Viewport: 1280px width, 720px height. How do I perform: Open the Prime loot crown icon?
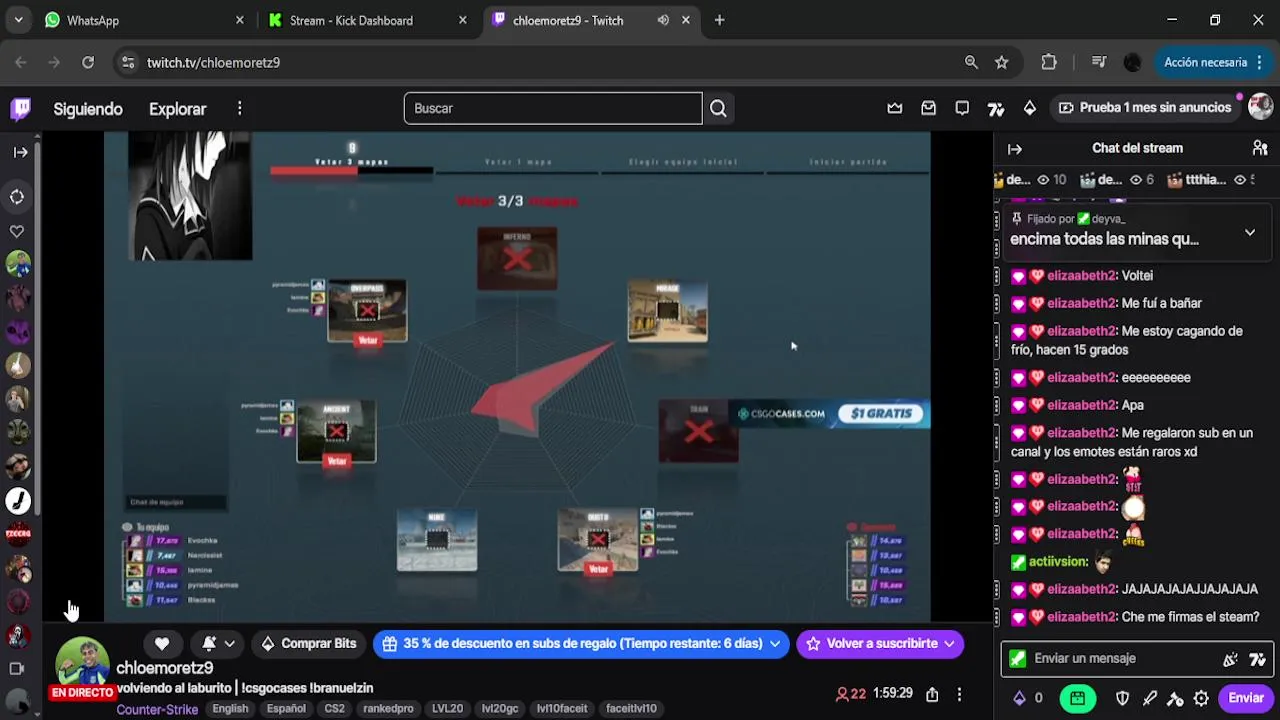point(895,108)
